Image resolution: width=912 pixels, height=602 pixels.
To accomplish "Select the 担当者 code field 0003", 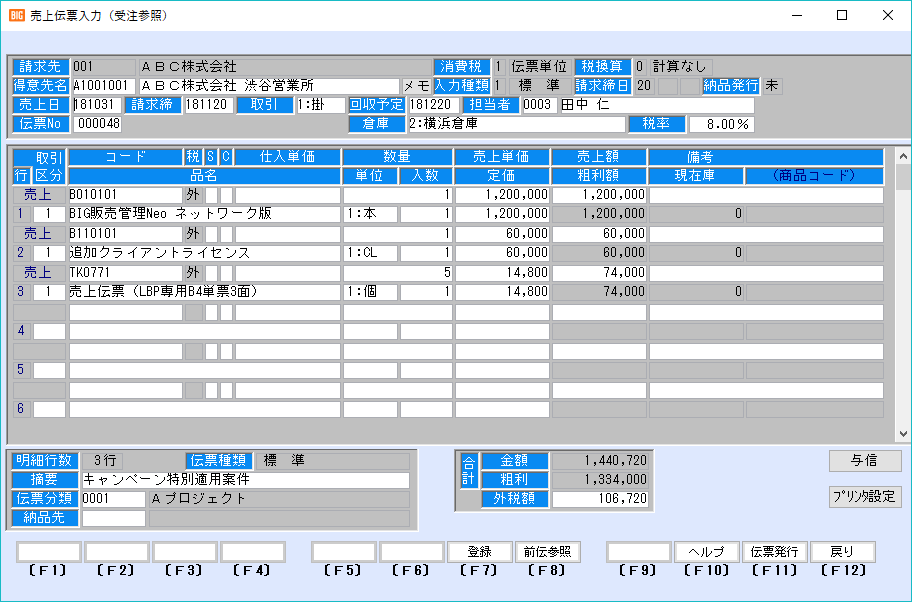I will click(x=539, y=105).
